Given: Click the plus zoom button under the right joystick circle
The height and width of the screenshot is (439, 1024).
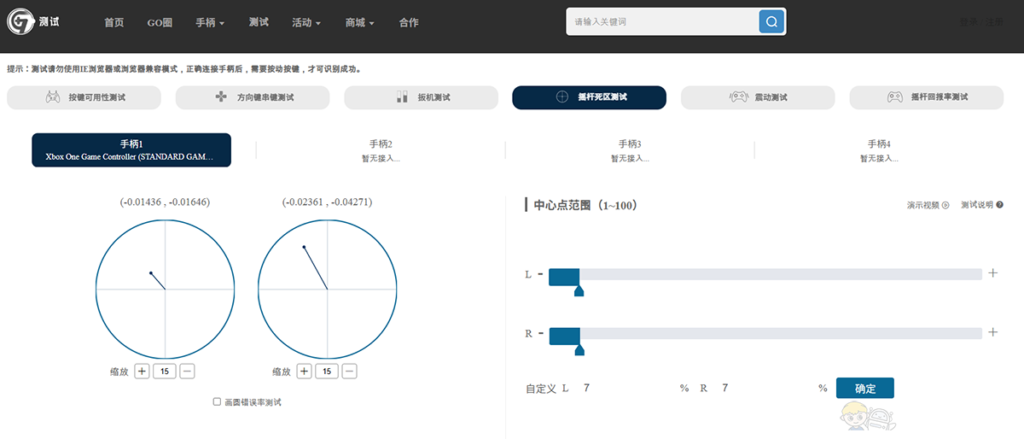Looking at the screenshot, I should (x=303, y=371).
